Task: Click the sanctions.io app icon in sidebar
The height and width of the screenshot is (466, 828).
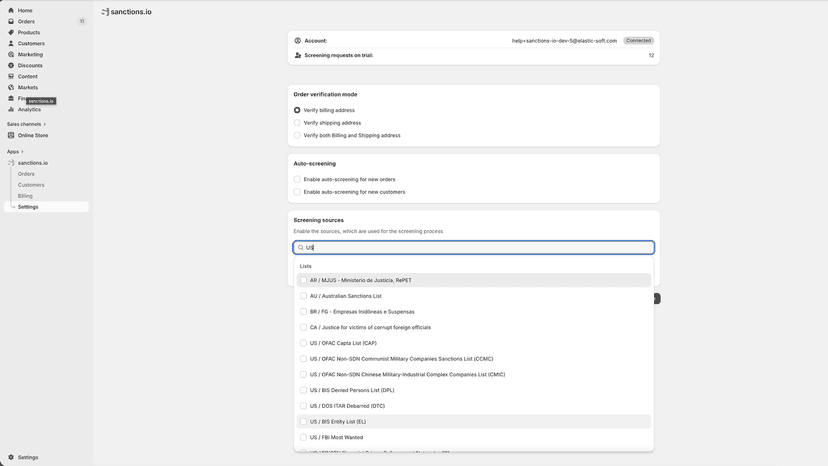Action: pos(11,163)
